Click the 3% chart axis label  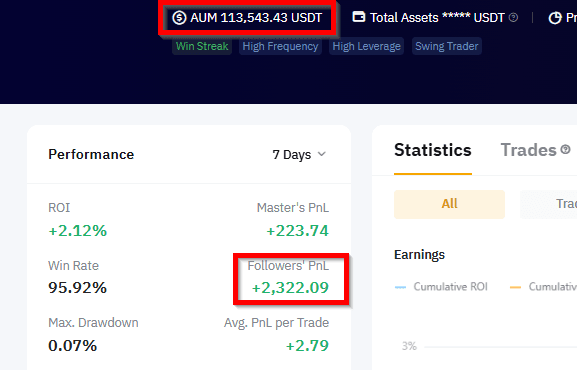[x=409, y=346]
